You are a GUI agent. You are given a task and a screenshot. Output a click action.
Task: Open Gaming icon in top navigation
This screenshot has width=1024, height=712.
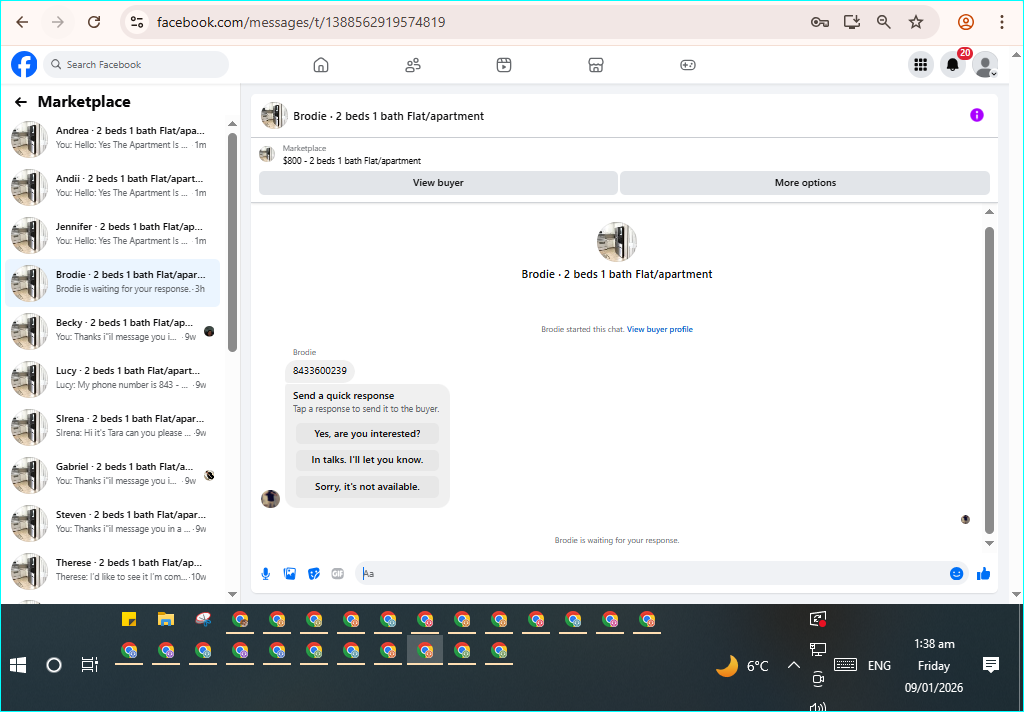point(688,65)
